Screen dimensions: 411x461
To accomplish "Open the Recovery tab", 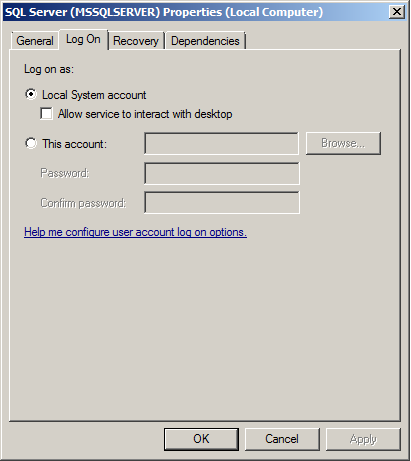I will coord(136,41).
